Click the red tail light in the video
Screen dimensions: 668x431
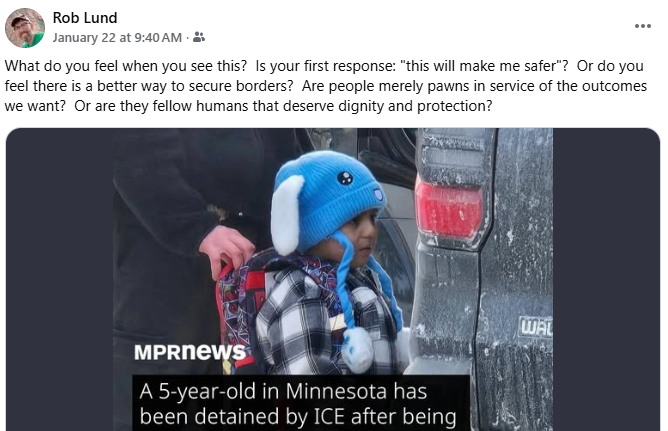tap(450, 210)
